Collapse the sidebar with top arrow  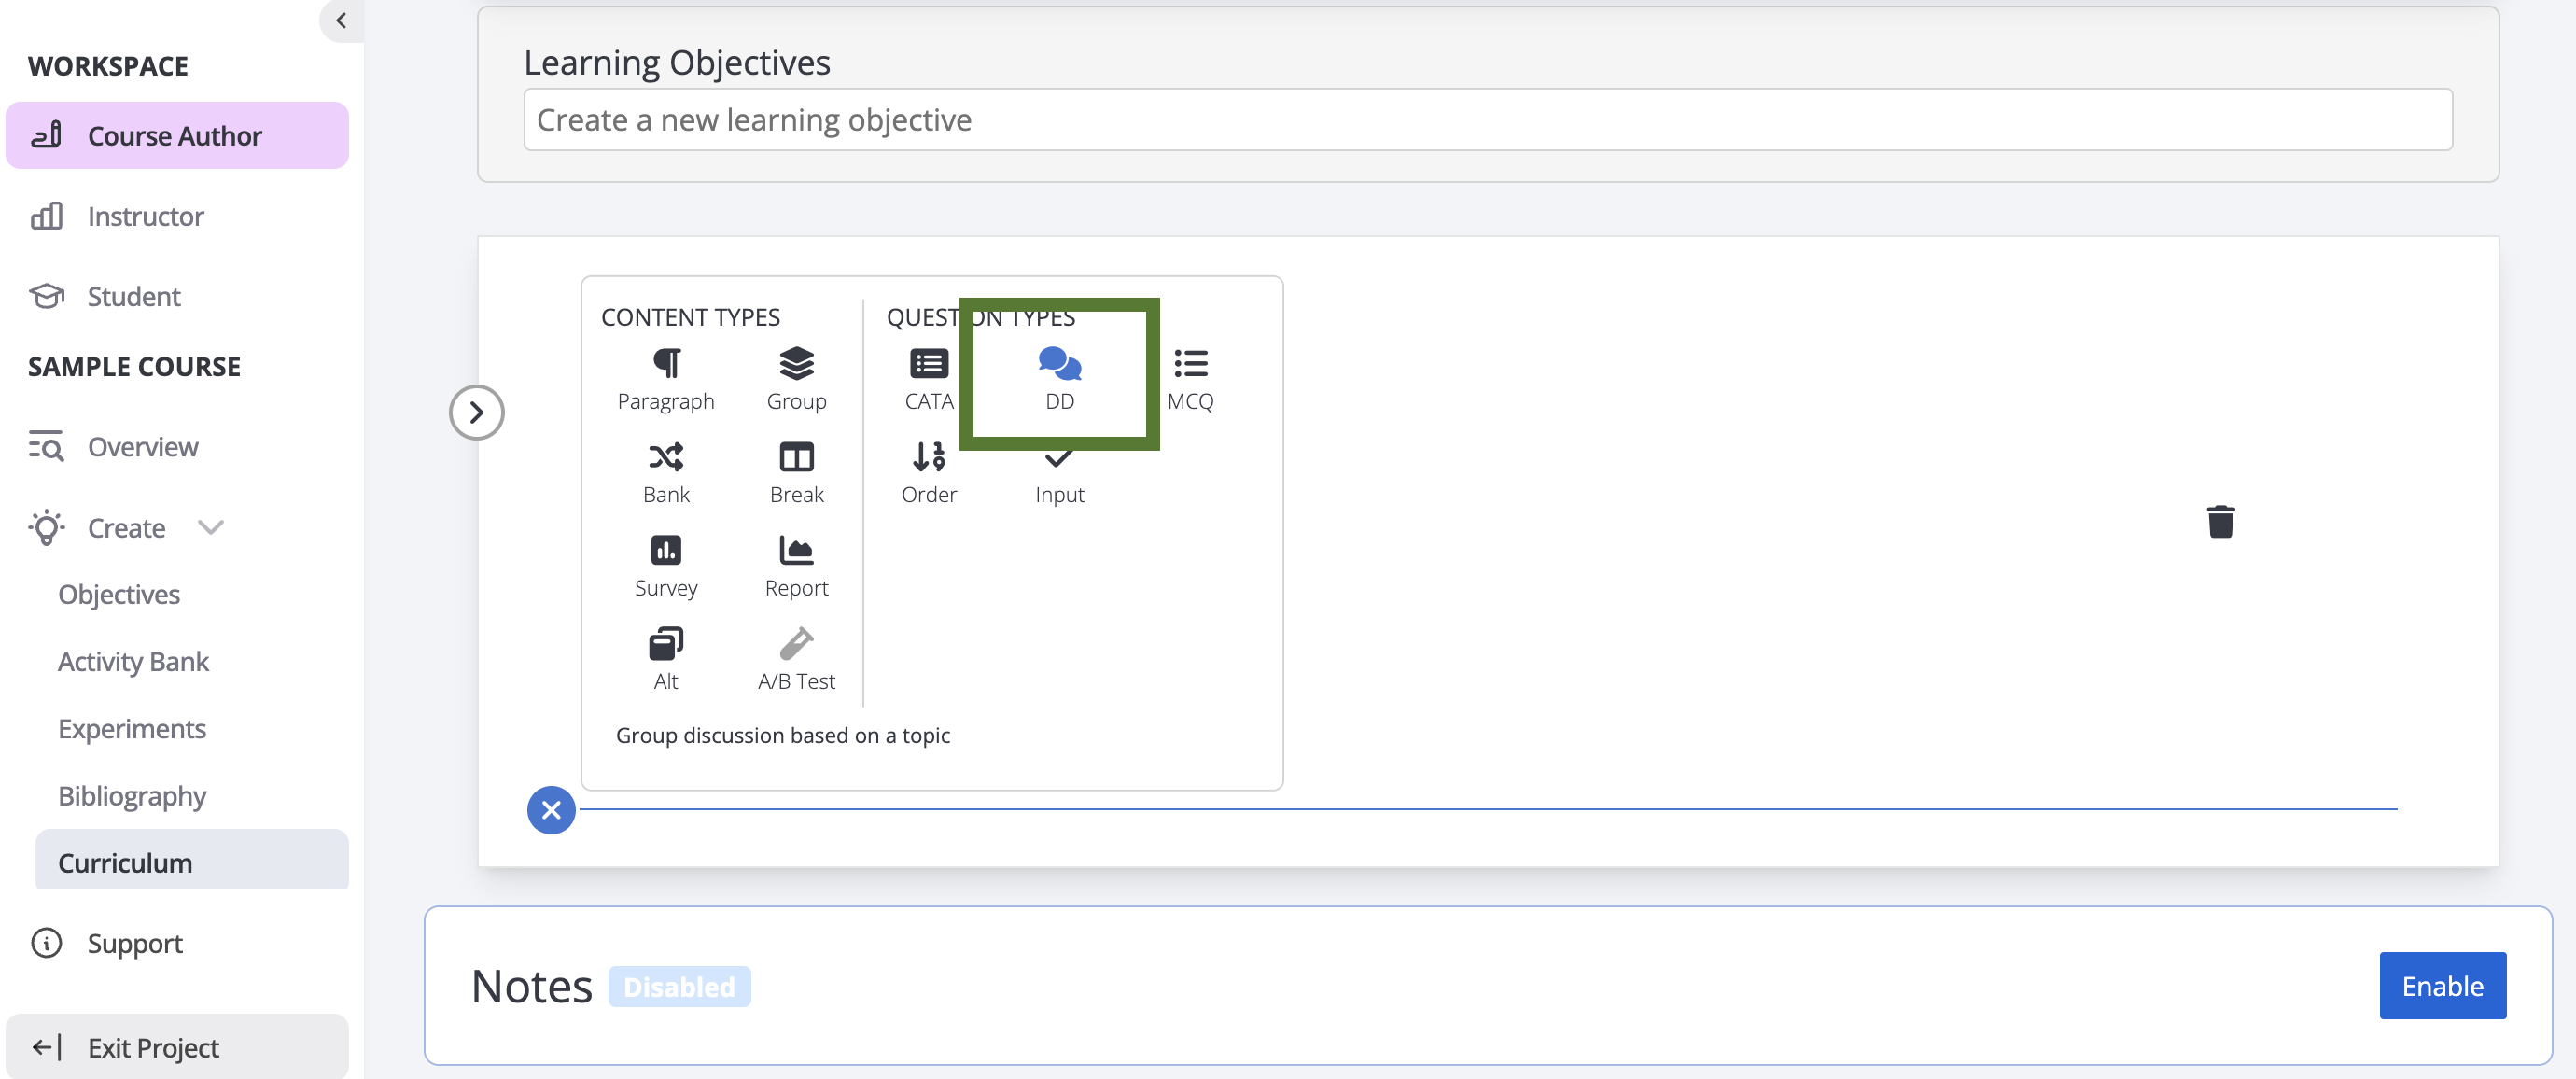(x=341, y=20)
